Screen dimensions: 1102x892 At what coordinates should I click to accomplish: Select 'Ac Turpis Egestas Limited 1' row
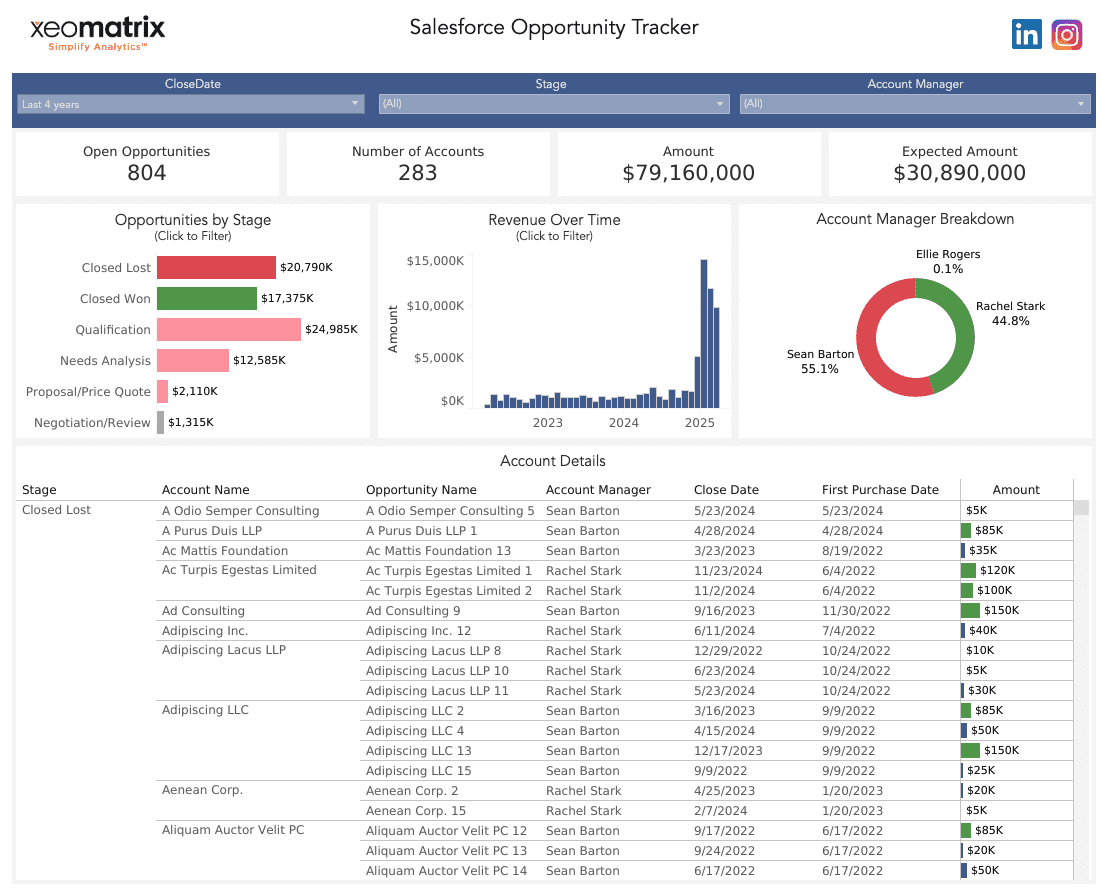click(448, 571)
